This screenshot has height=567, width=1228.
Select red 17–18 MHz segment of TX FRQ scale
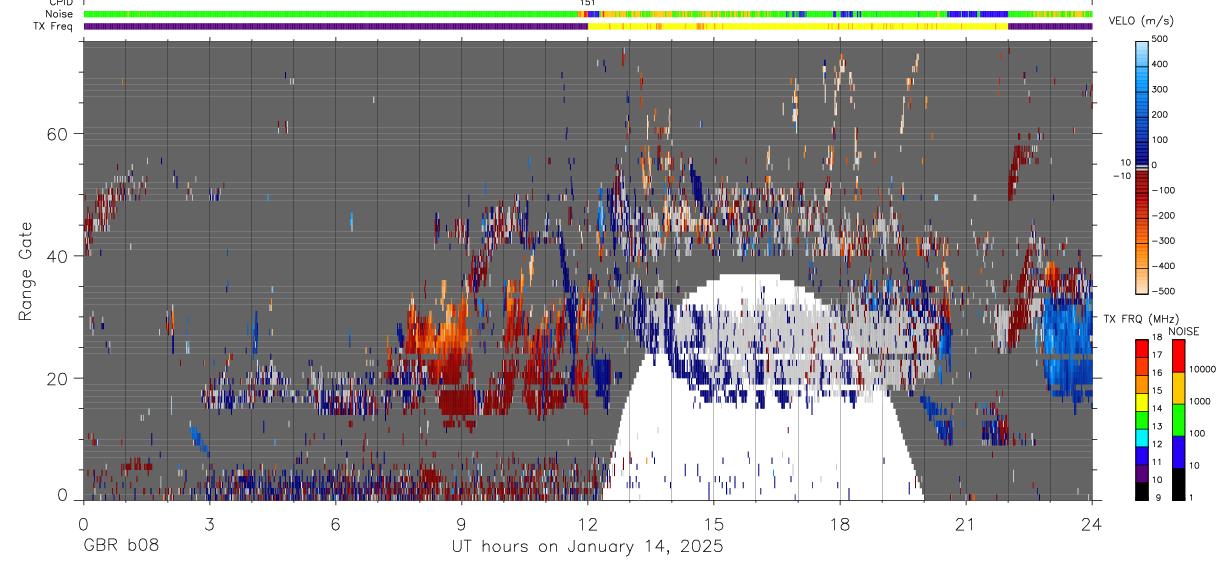point(1142,347)
